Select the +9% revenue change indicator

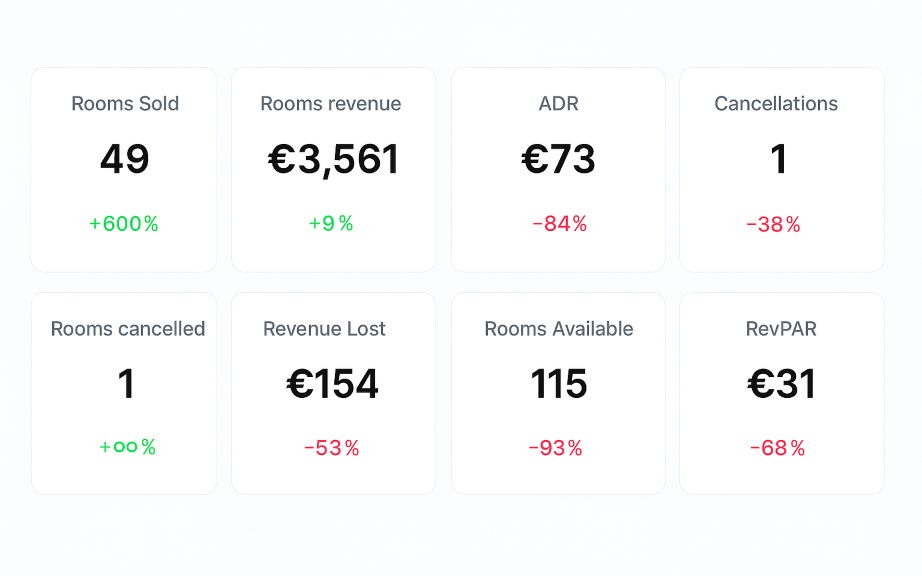(x=331, y=224)
